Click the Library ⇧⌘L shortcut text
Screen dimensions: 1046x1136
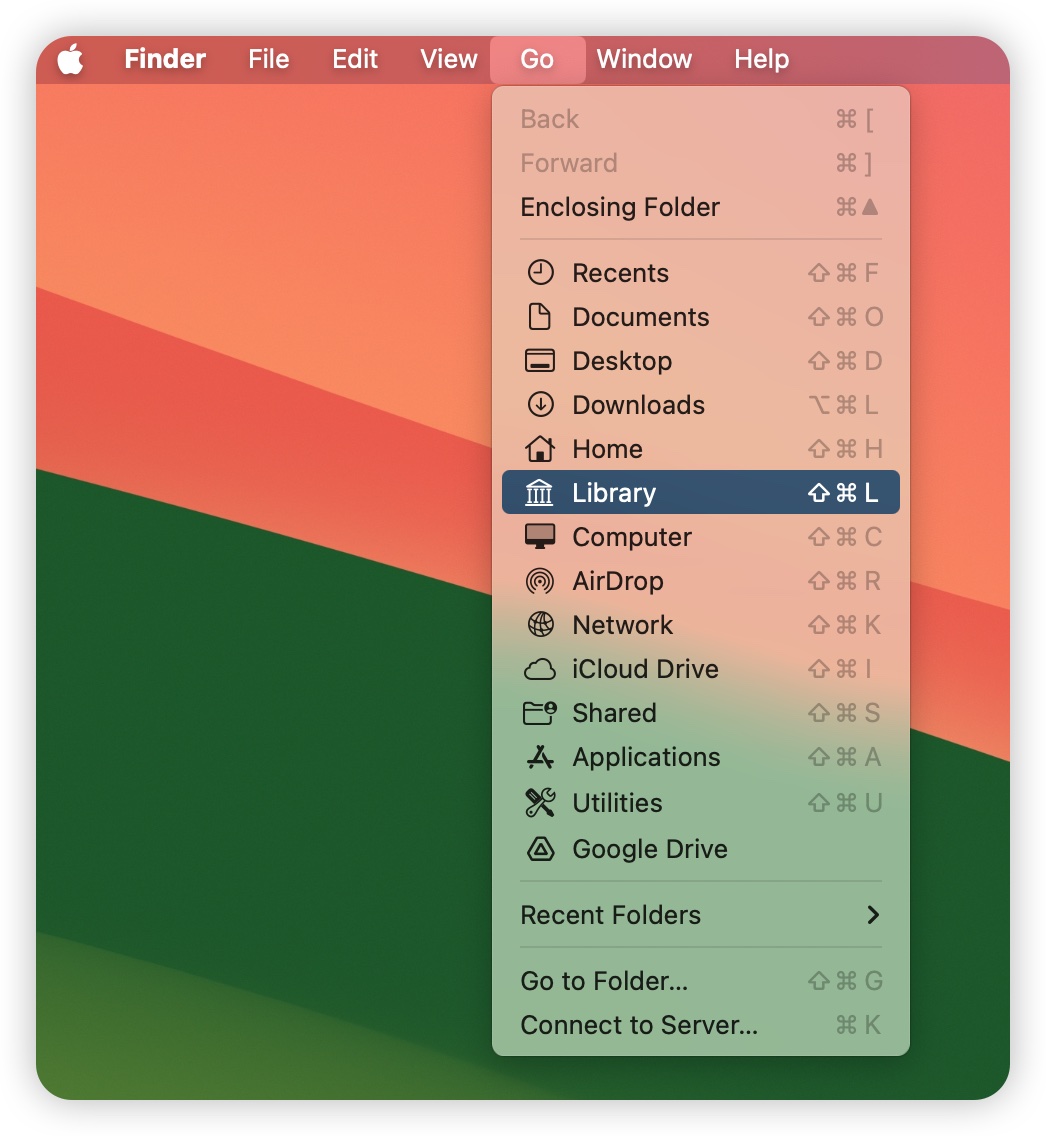[x=844, y=493]
